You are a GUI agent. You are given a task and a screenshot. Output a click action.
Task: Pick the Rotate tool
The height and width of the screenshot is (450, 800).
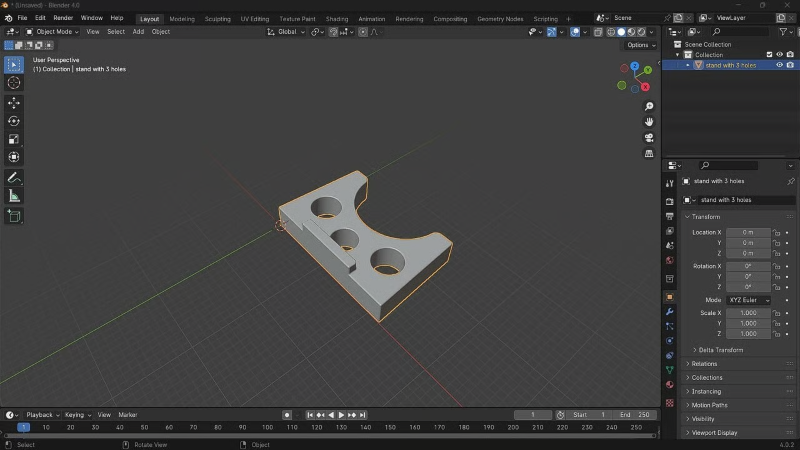point(14,121)
